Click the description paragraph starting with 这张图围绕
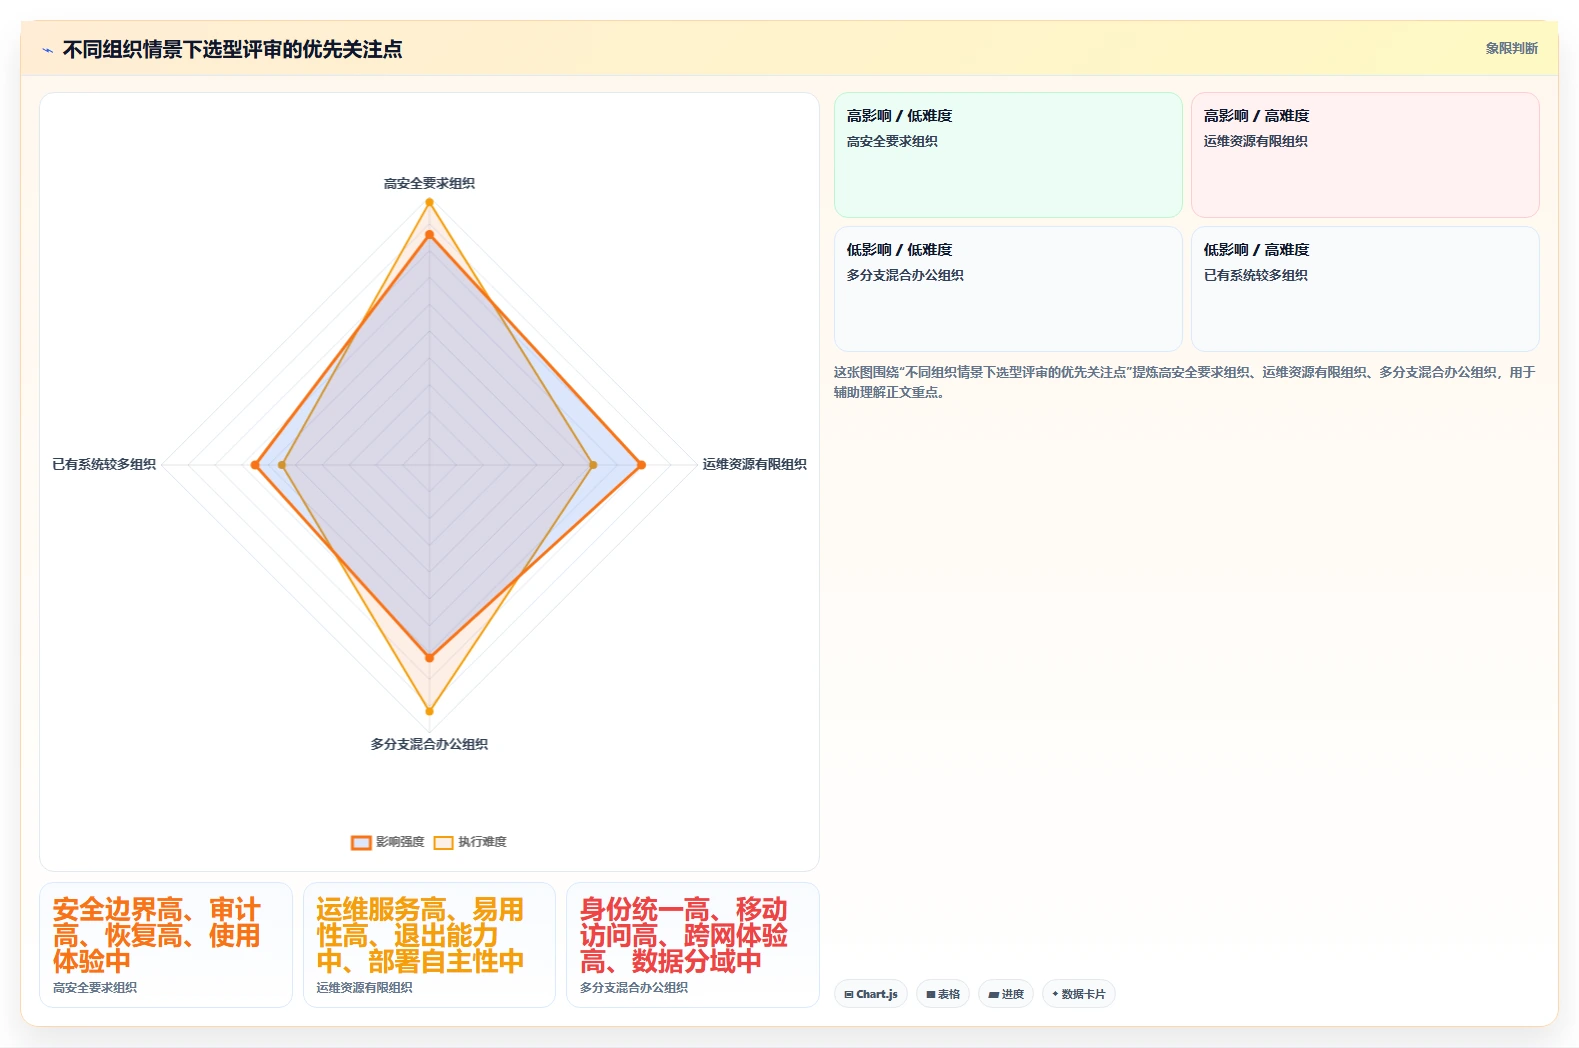This screenshot has width=1579, height=1048. pyautogui.click(x=1185, y=382)
